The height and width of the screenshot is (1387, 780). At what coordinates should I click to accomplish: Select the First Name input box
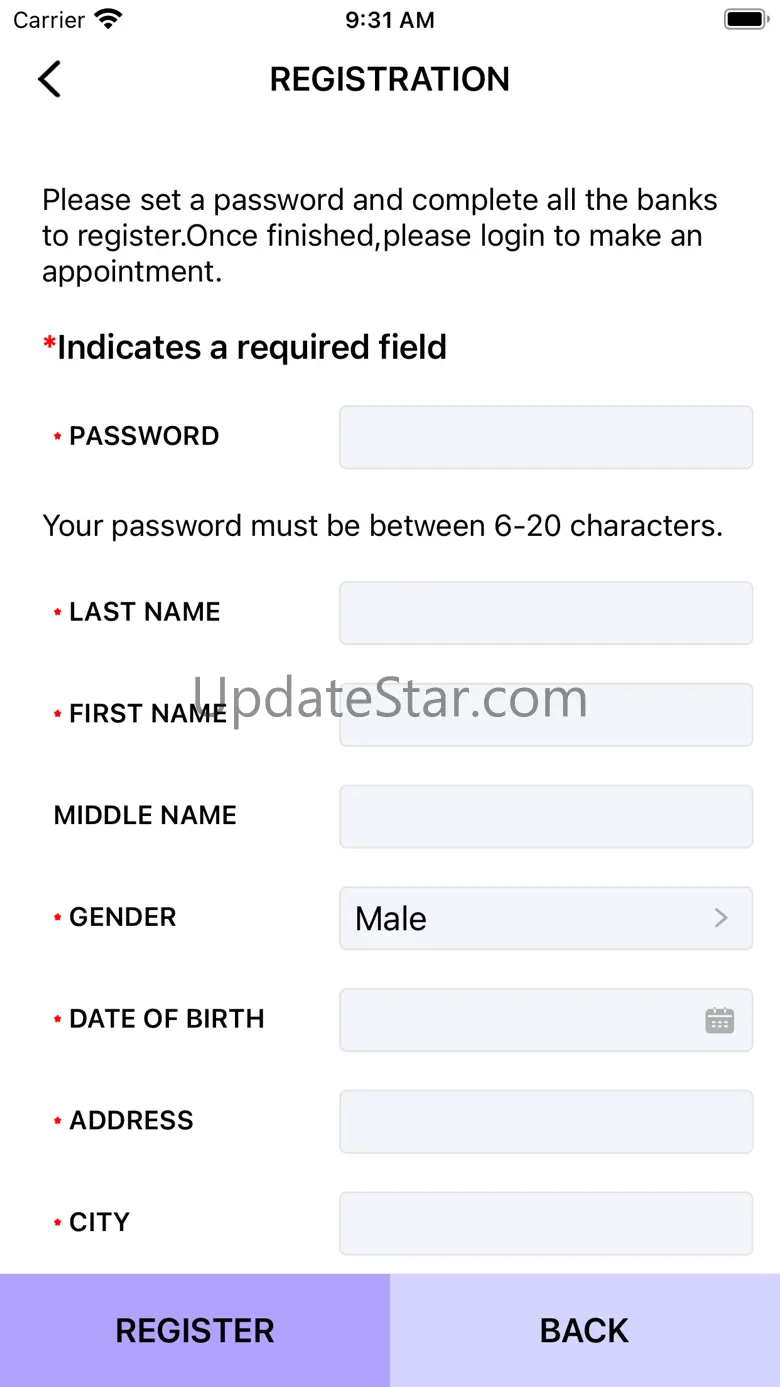coord(545,715)
